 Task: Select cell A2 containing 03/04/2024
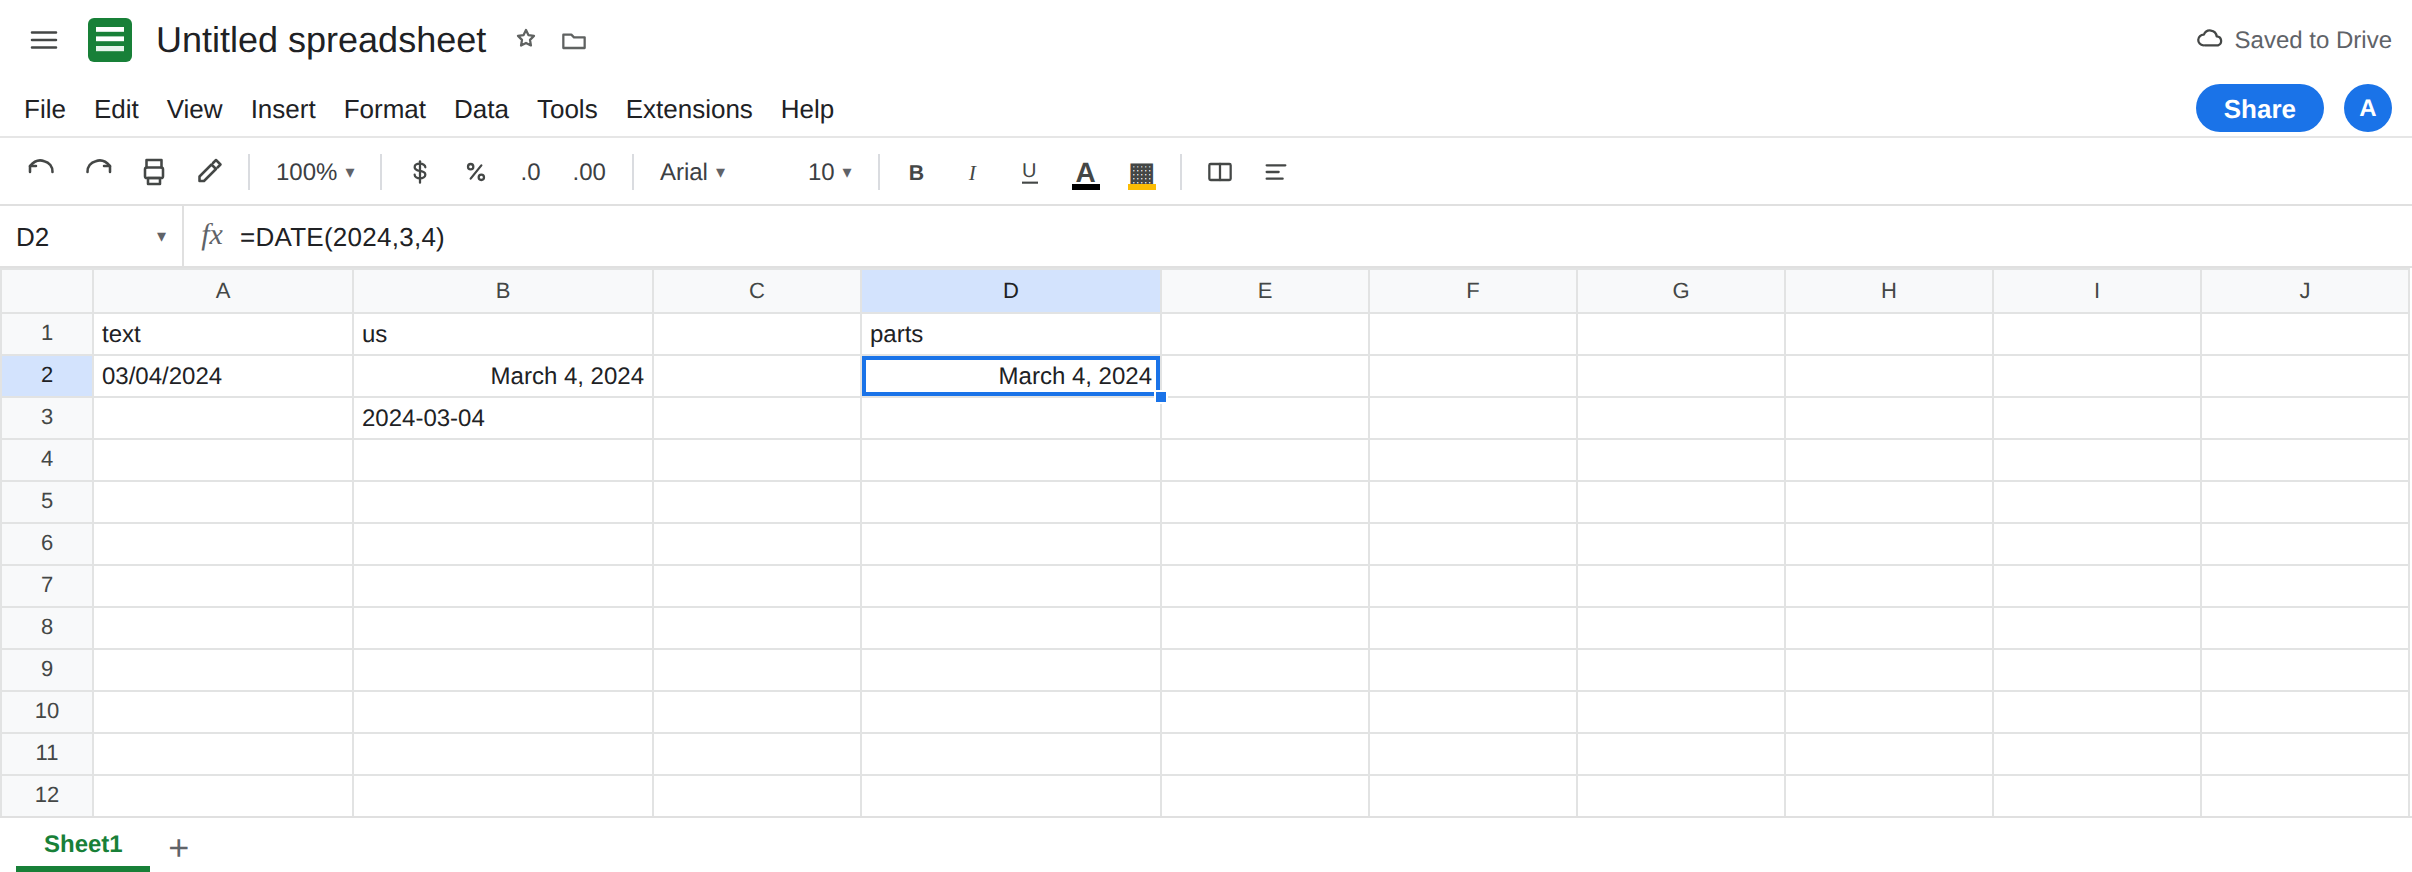tap(223, 376)
